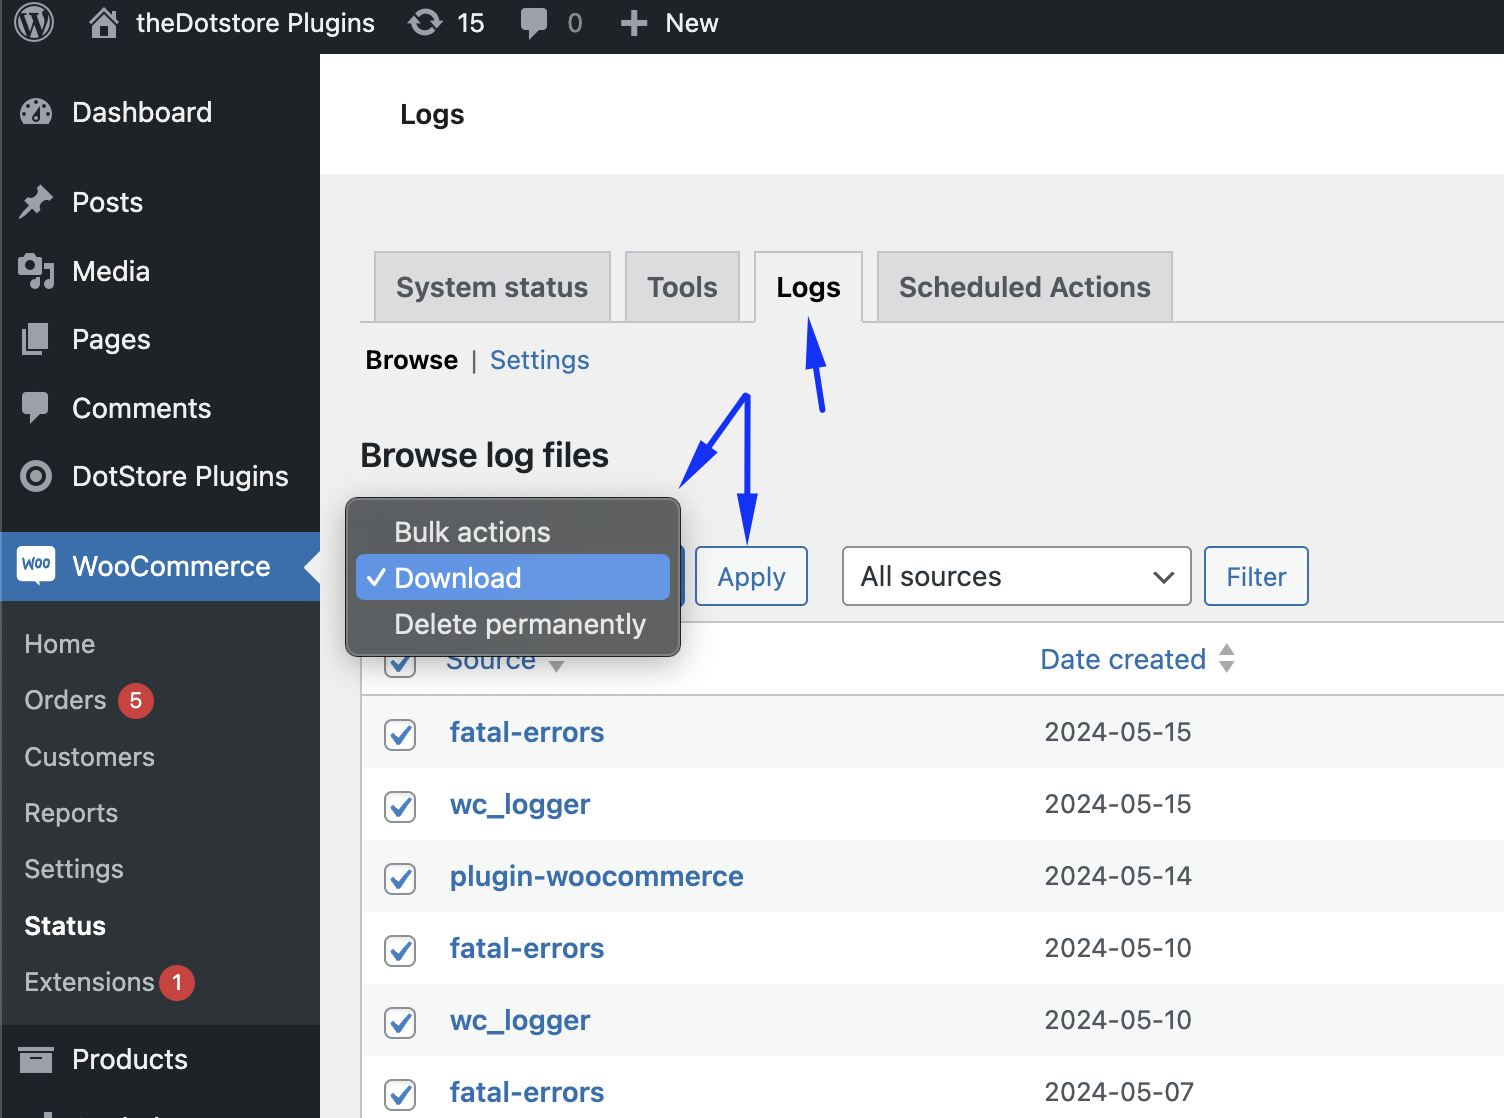Choose Delete permanently in bulk actions list
The width and height of the screenshot is (1504, 1118).
513,624
